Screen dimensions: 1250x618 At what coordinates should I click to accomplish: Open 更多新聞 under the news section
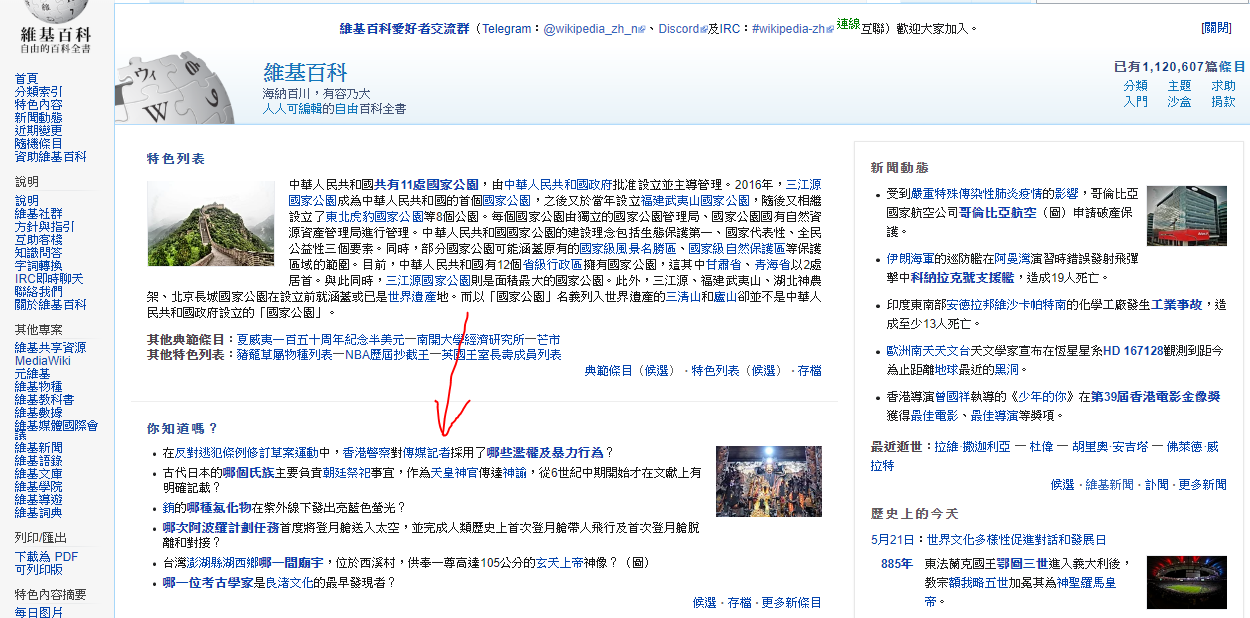1202,485
